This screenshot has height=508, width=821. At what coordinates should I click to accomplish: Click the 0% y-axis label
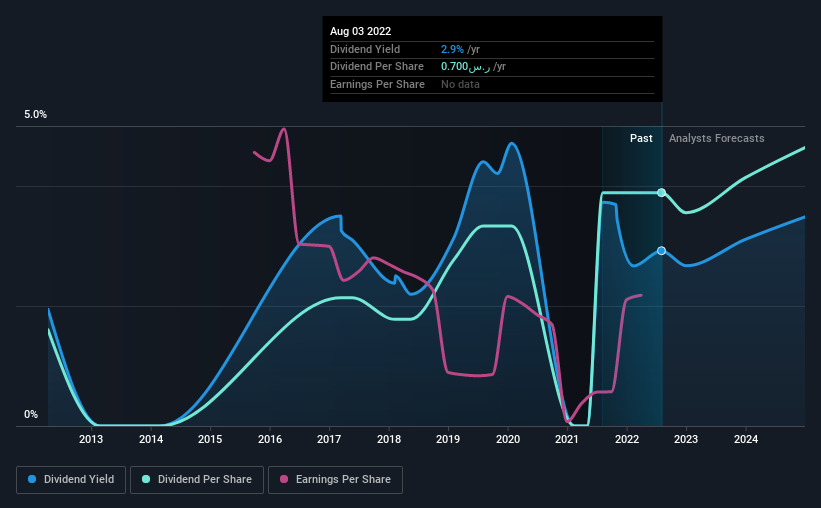[x=31, y=414]
